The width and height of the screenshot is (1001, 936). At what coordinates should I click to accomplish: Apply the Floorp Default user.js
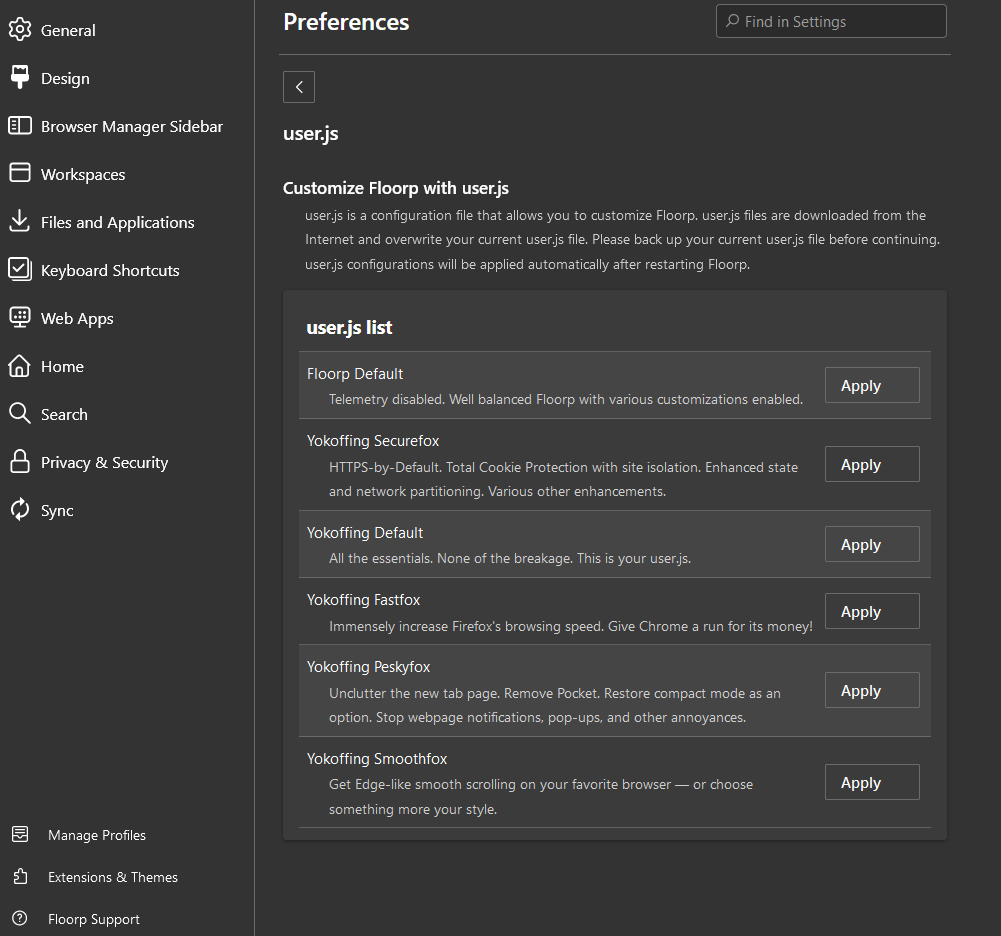click(x=871, y=385)
